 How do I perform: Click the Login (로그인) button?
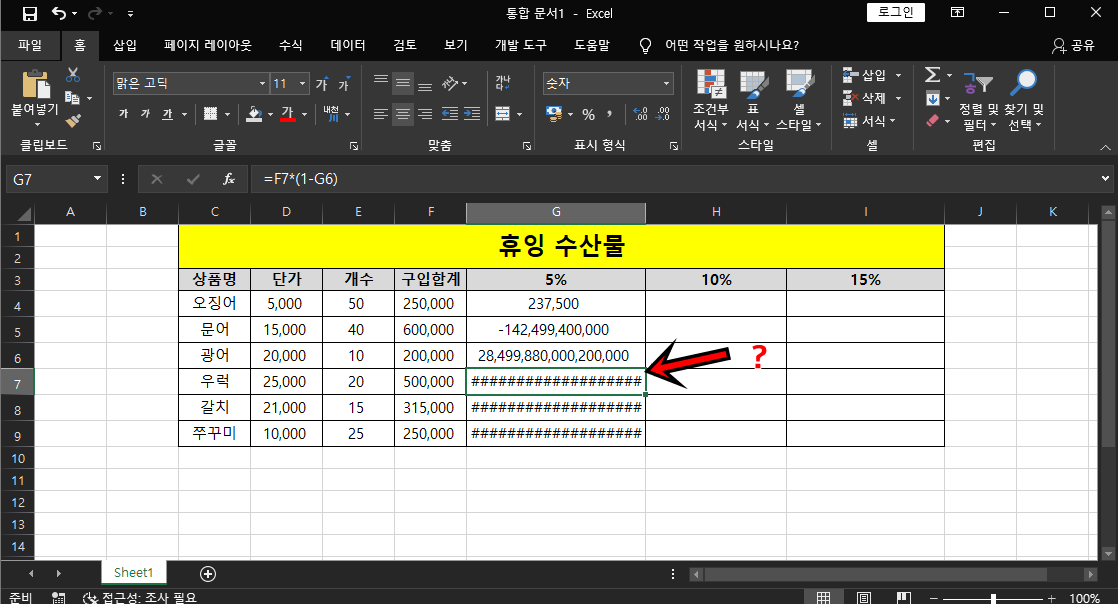[x=896, y=13]
